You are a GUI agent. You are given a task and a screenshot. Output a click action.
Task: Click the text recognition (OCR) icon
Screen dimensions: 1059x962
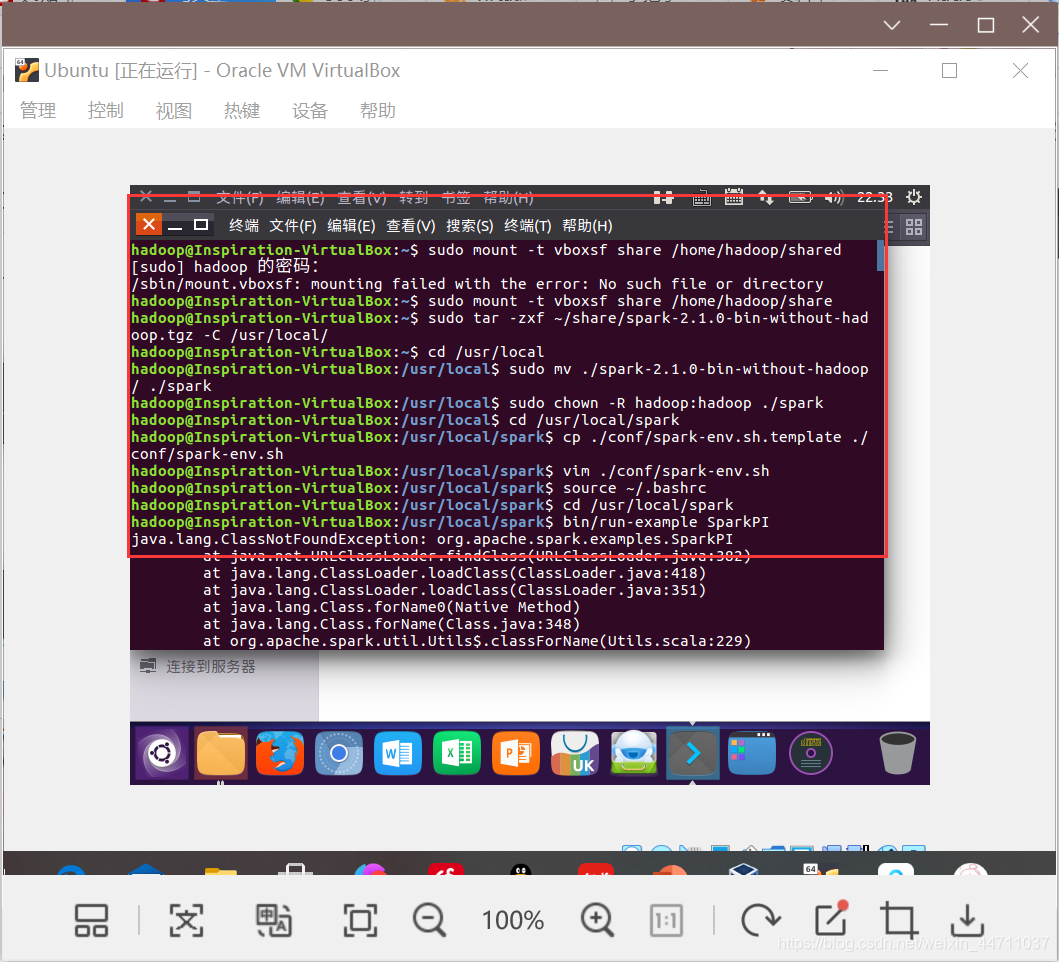tap(186, 920)
